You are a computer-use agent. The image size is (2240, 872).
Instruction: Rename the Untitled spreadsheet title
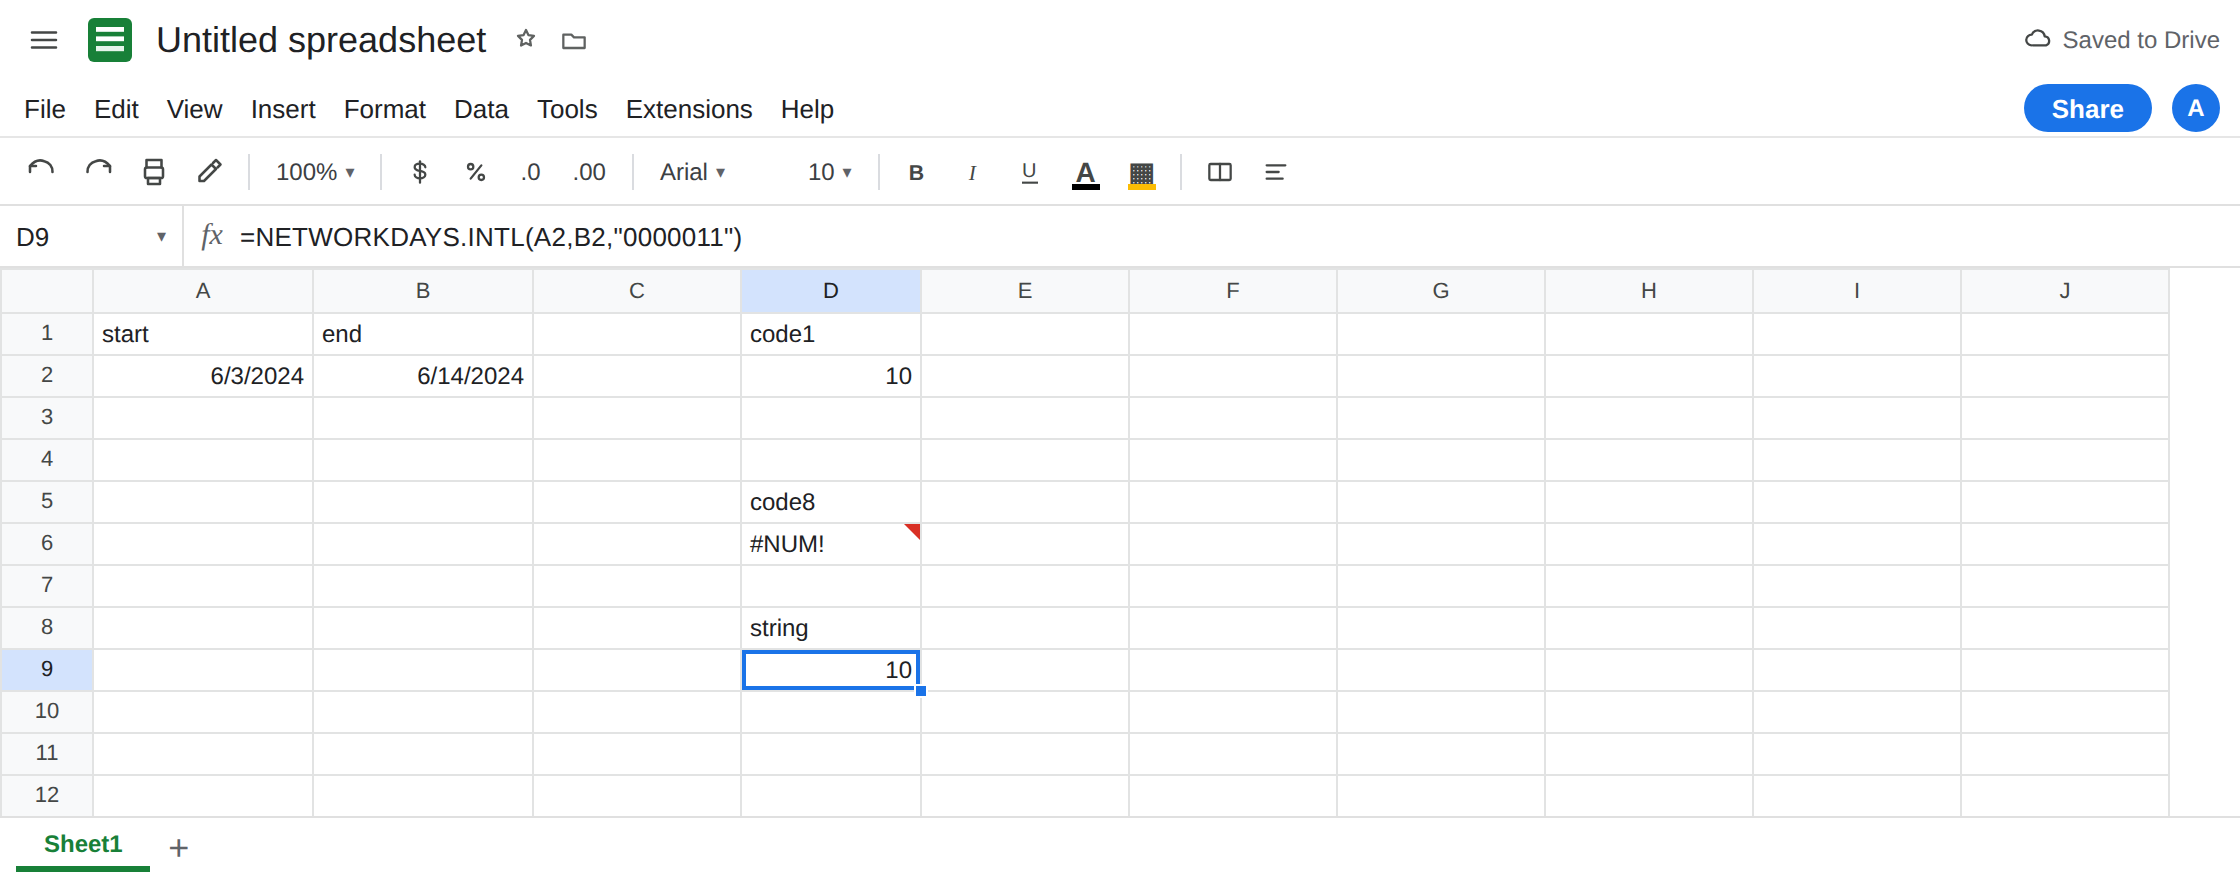tap(321, 40)
